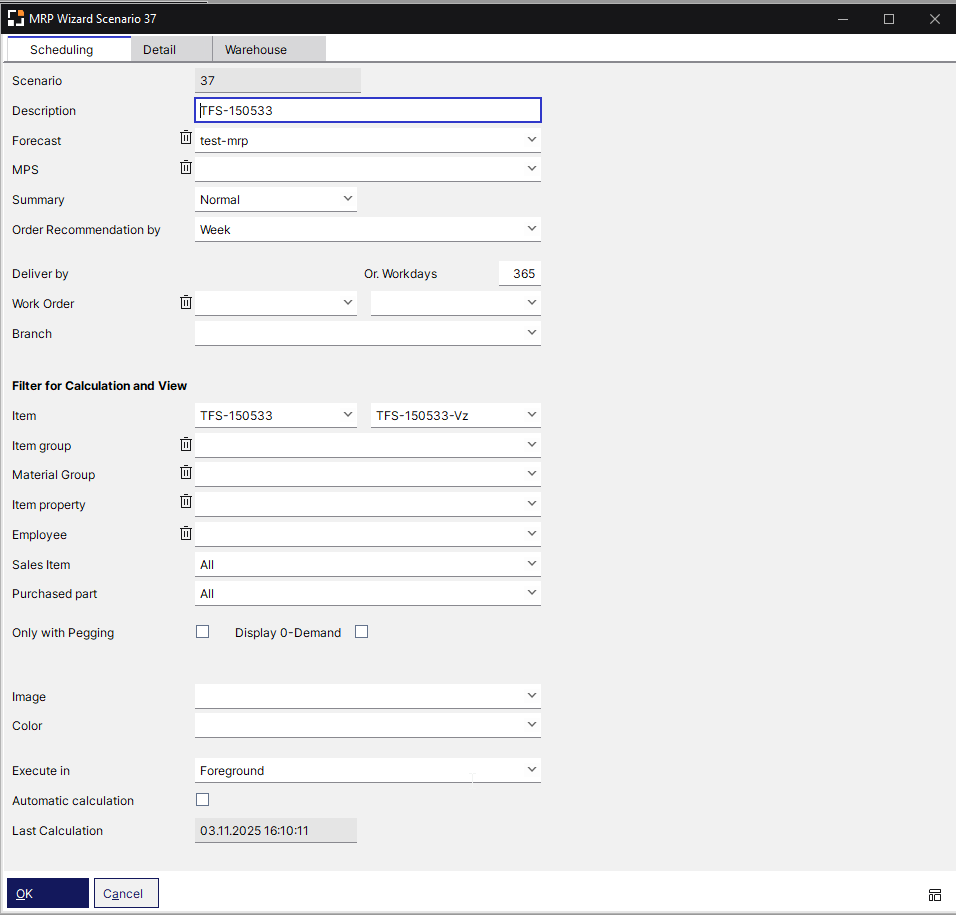Expand the Order Recommendation by dropdown
The height and width of the screenshot is (915, 956).
[x=367, y=229]
